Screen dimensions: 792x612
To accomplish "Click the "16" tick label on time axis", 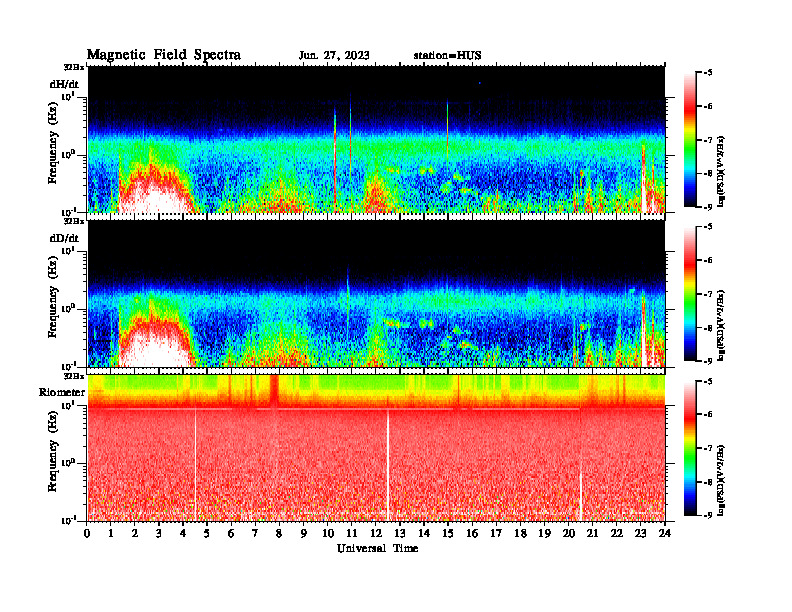I will [472, 533].
